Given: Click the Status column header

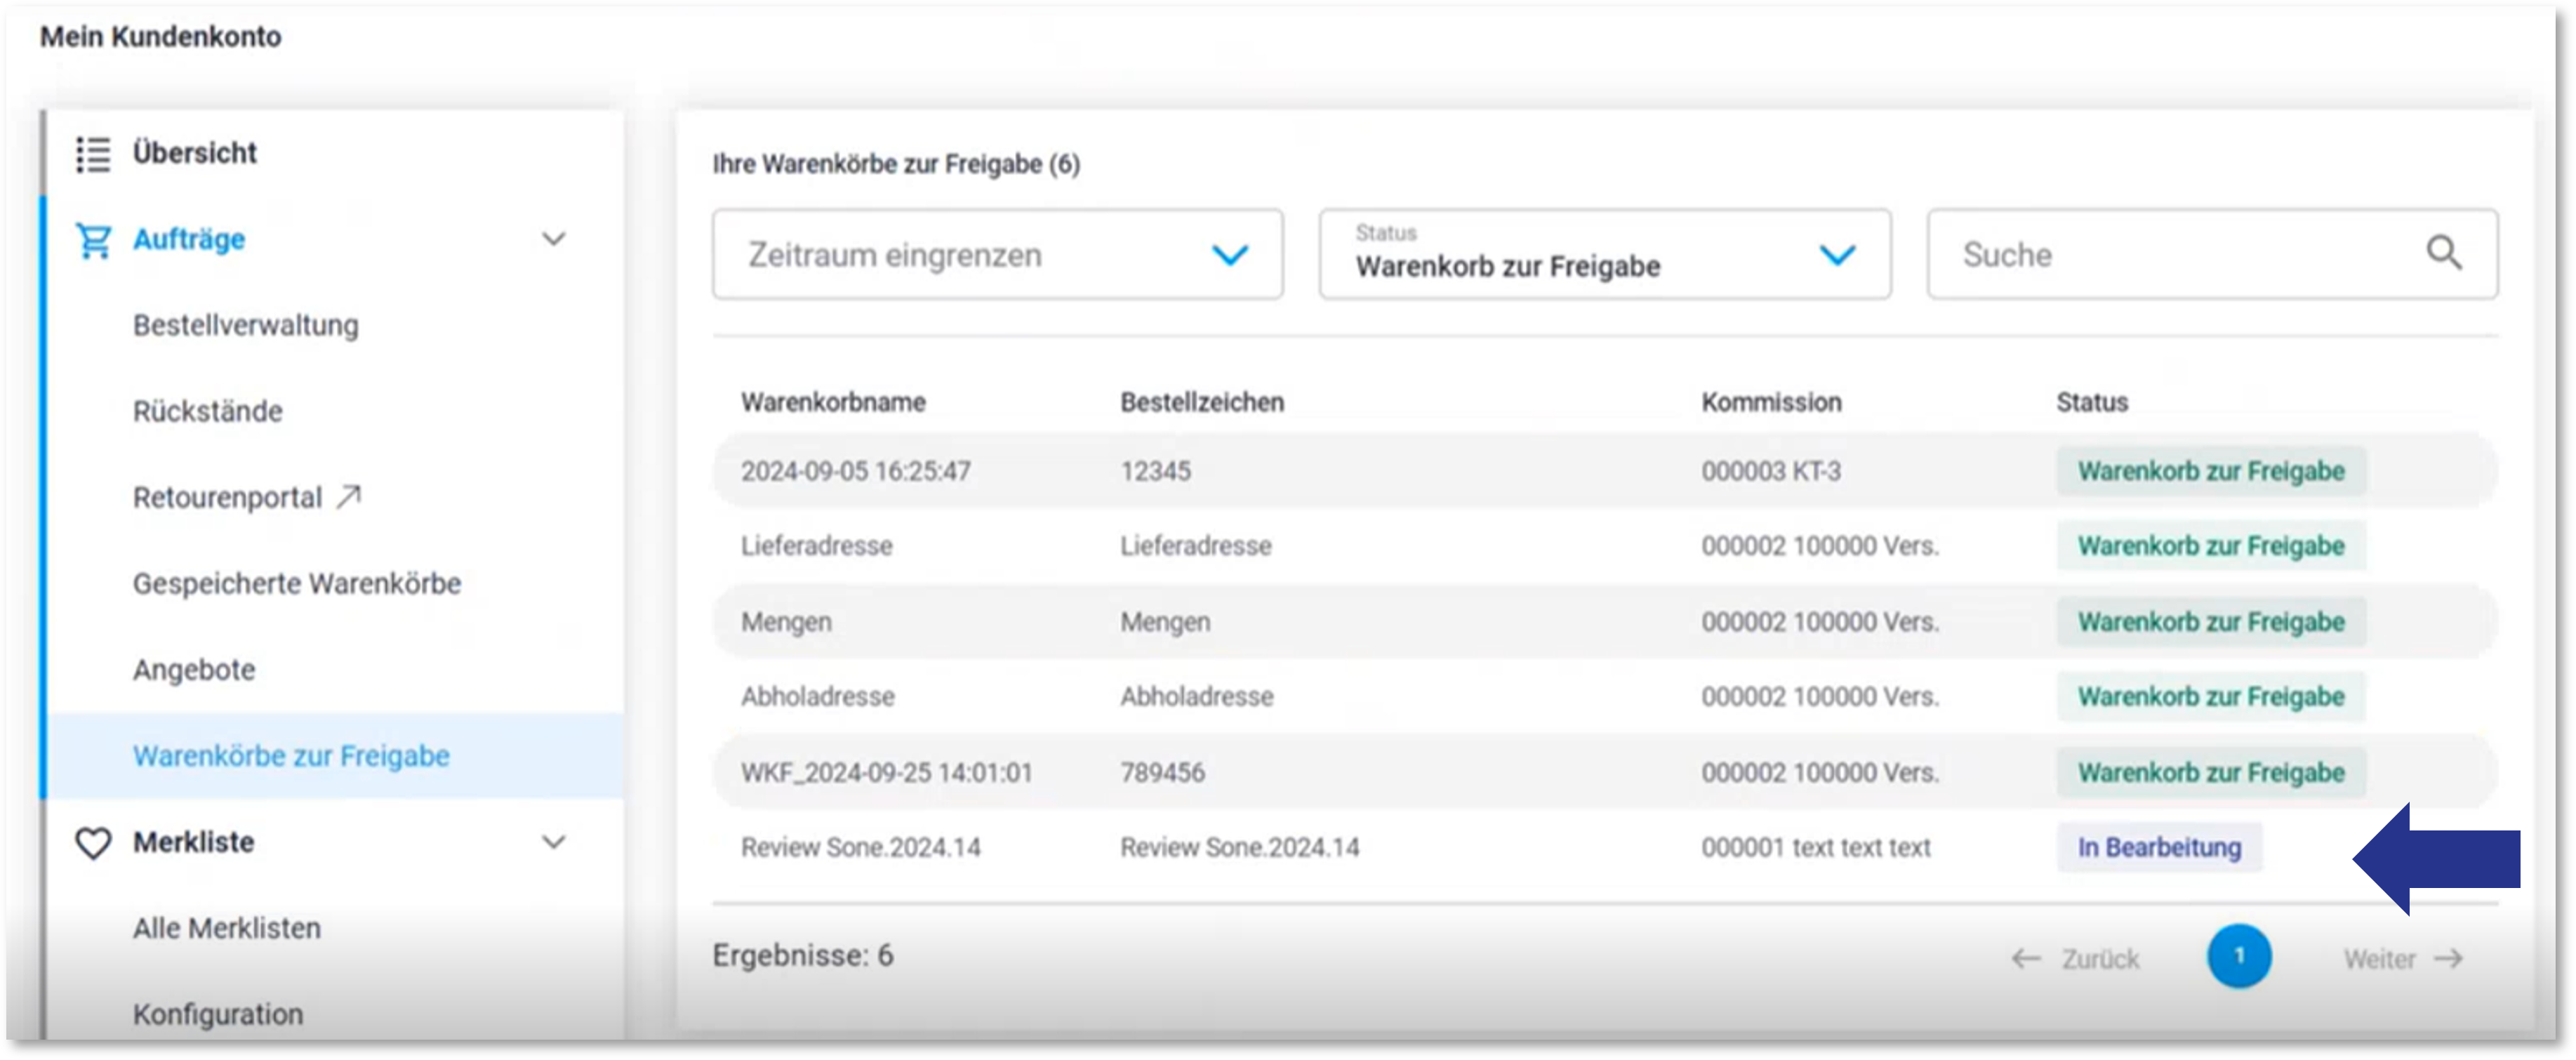Looking at the screenshot, I should [2092, 403].
